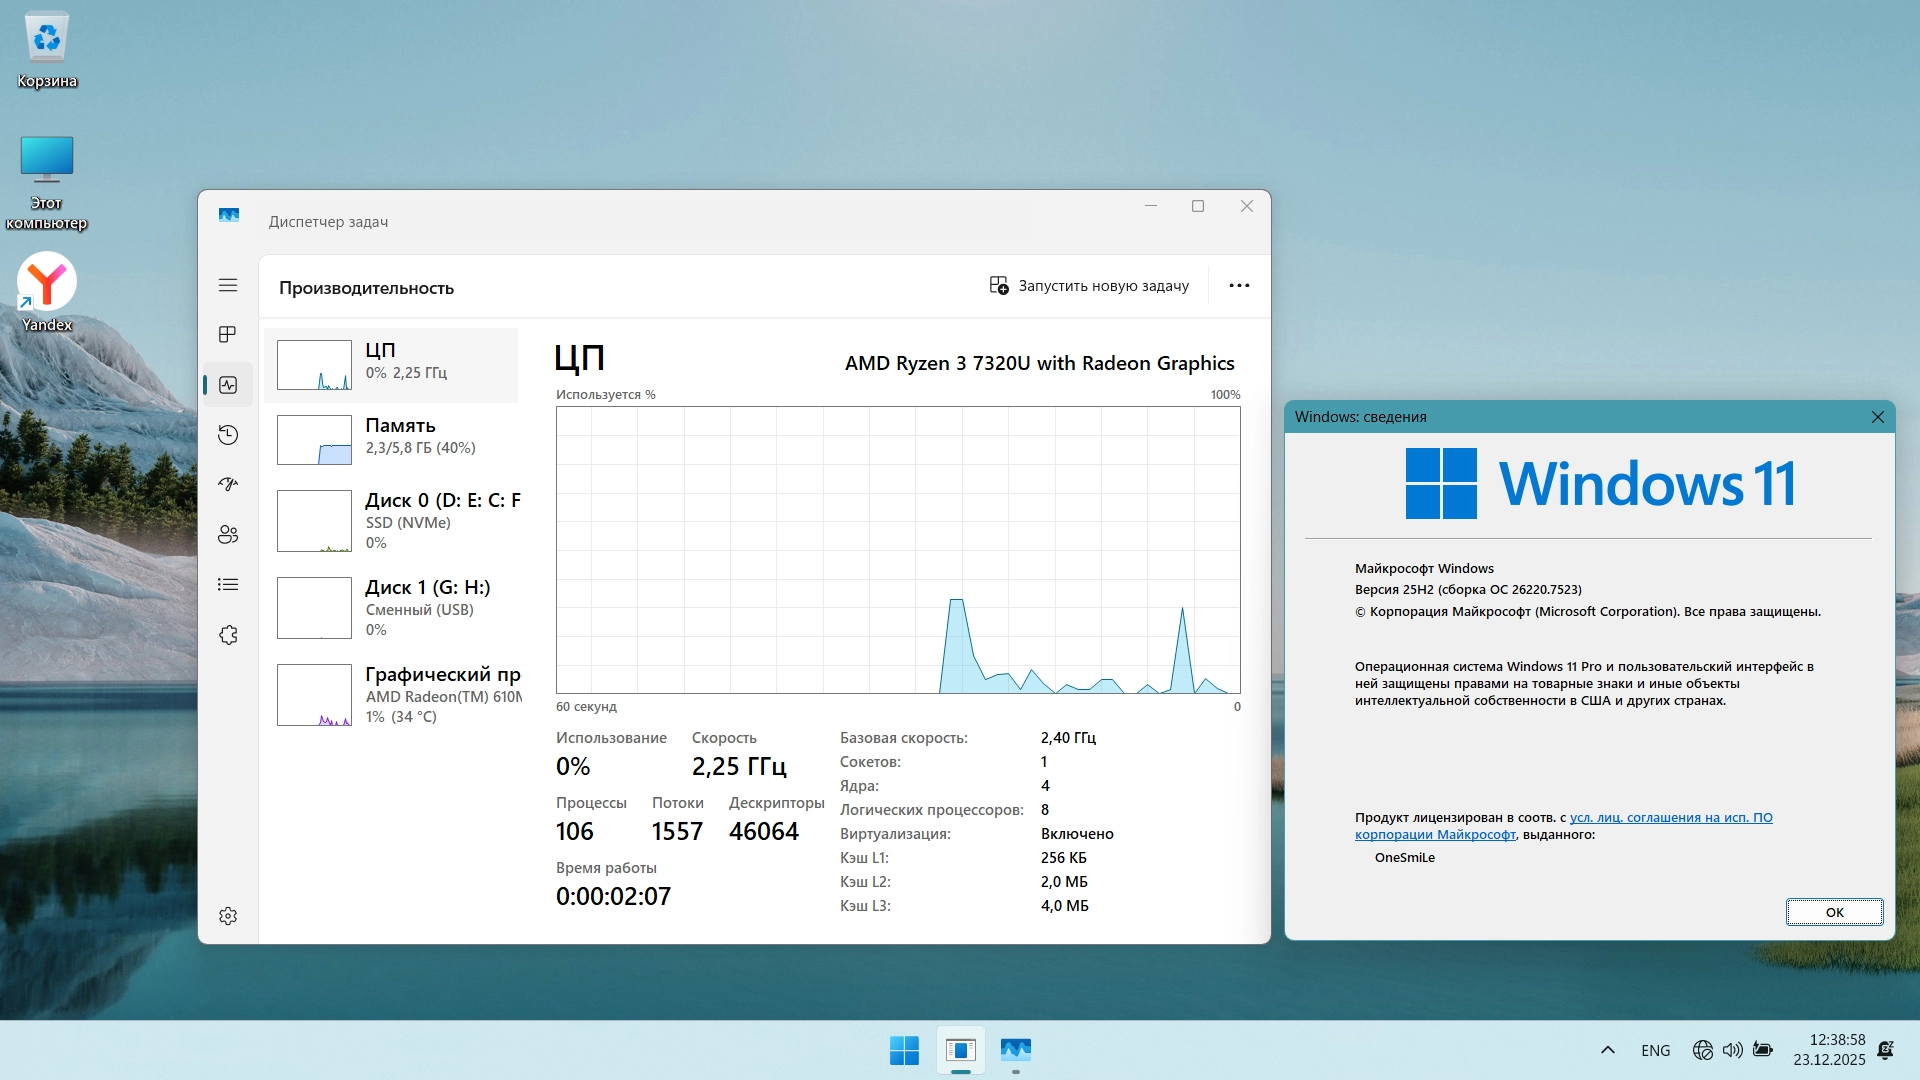This screenshot has height=1080, width=1920.
Task: Open the Users sidebar icon
Action: (228, 534)
